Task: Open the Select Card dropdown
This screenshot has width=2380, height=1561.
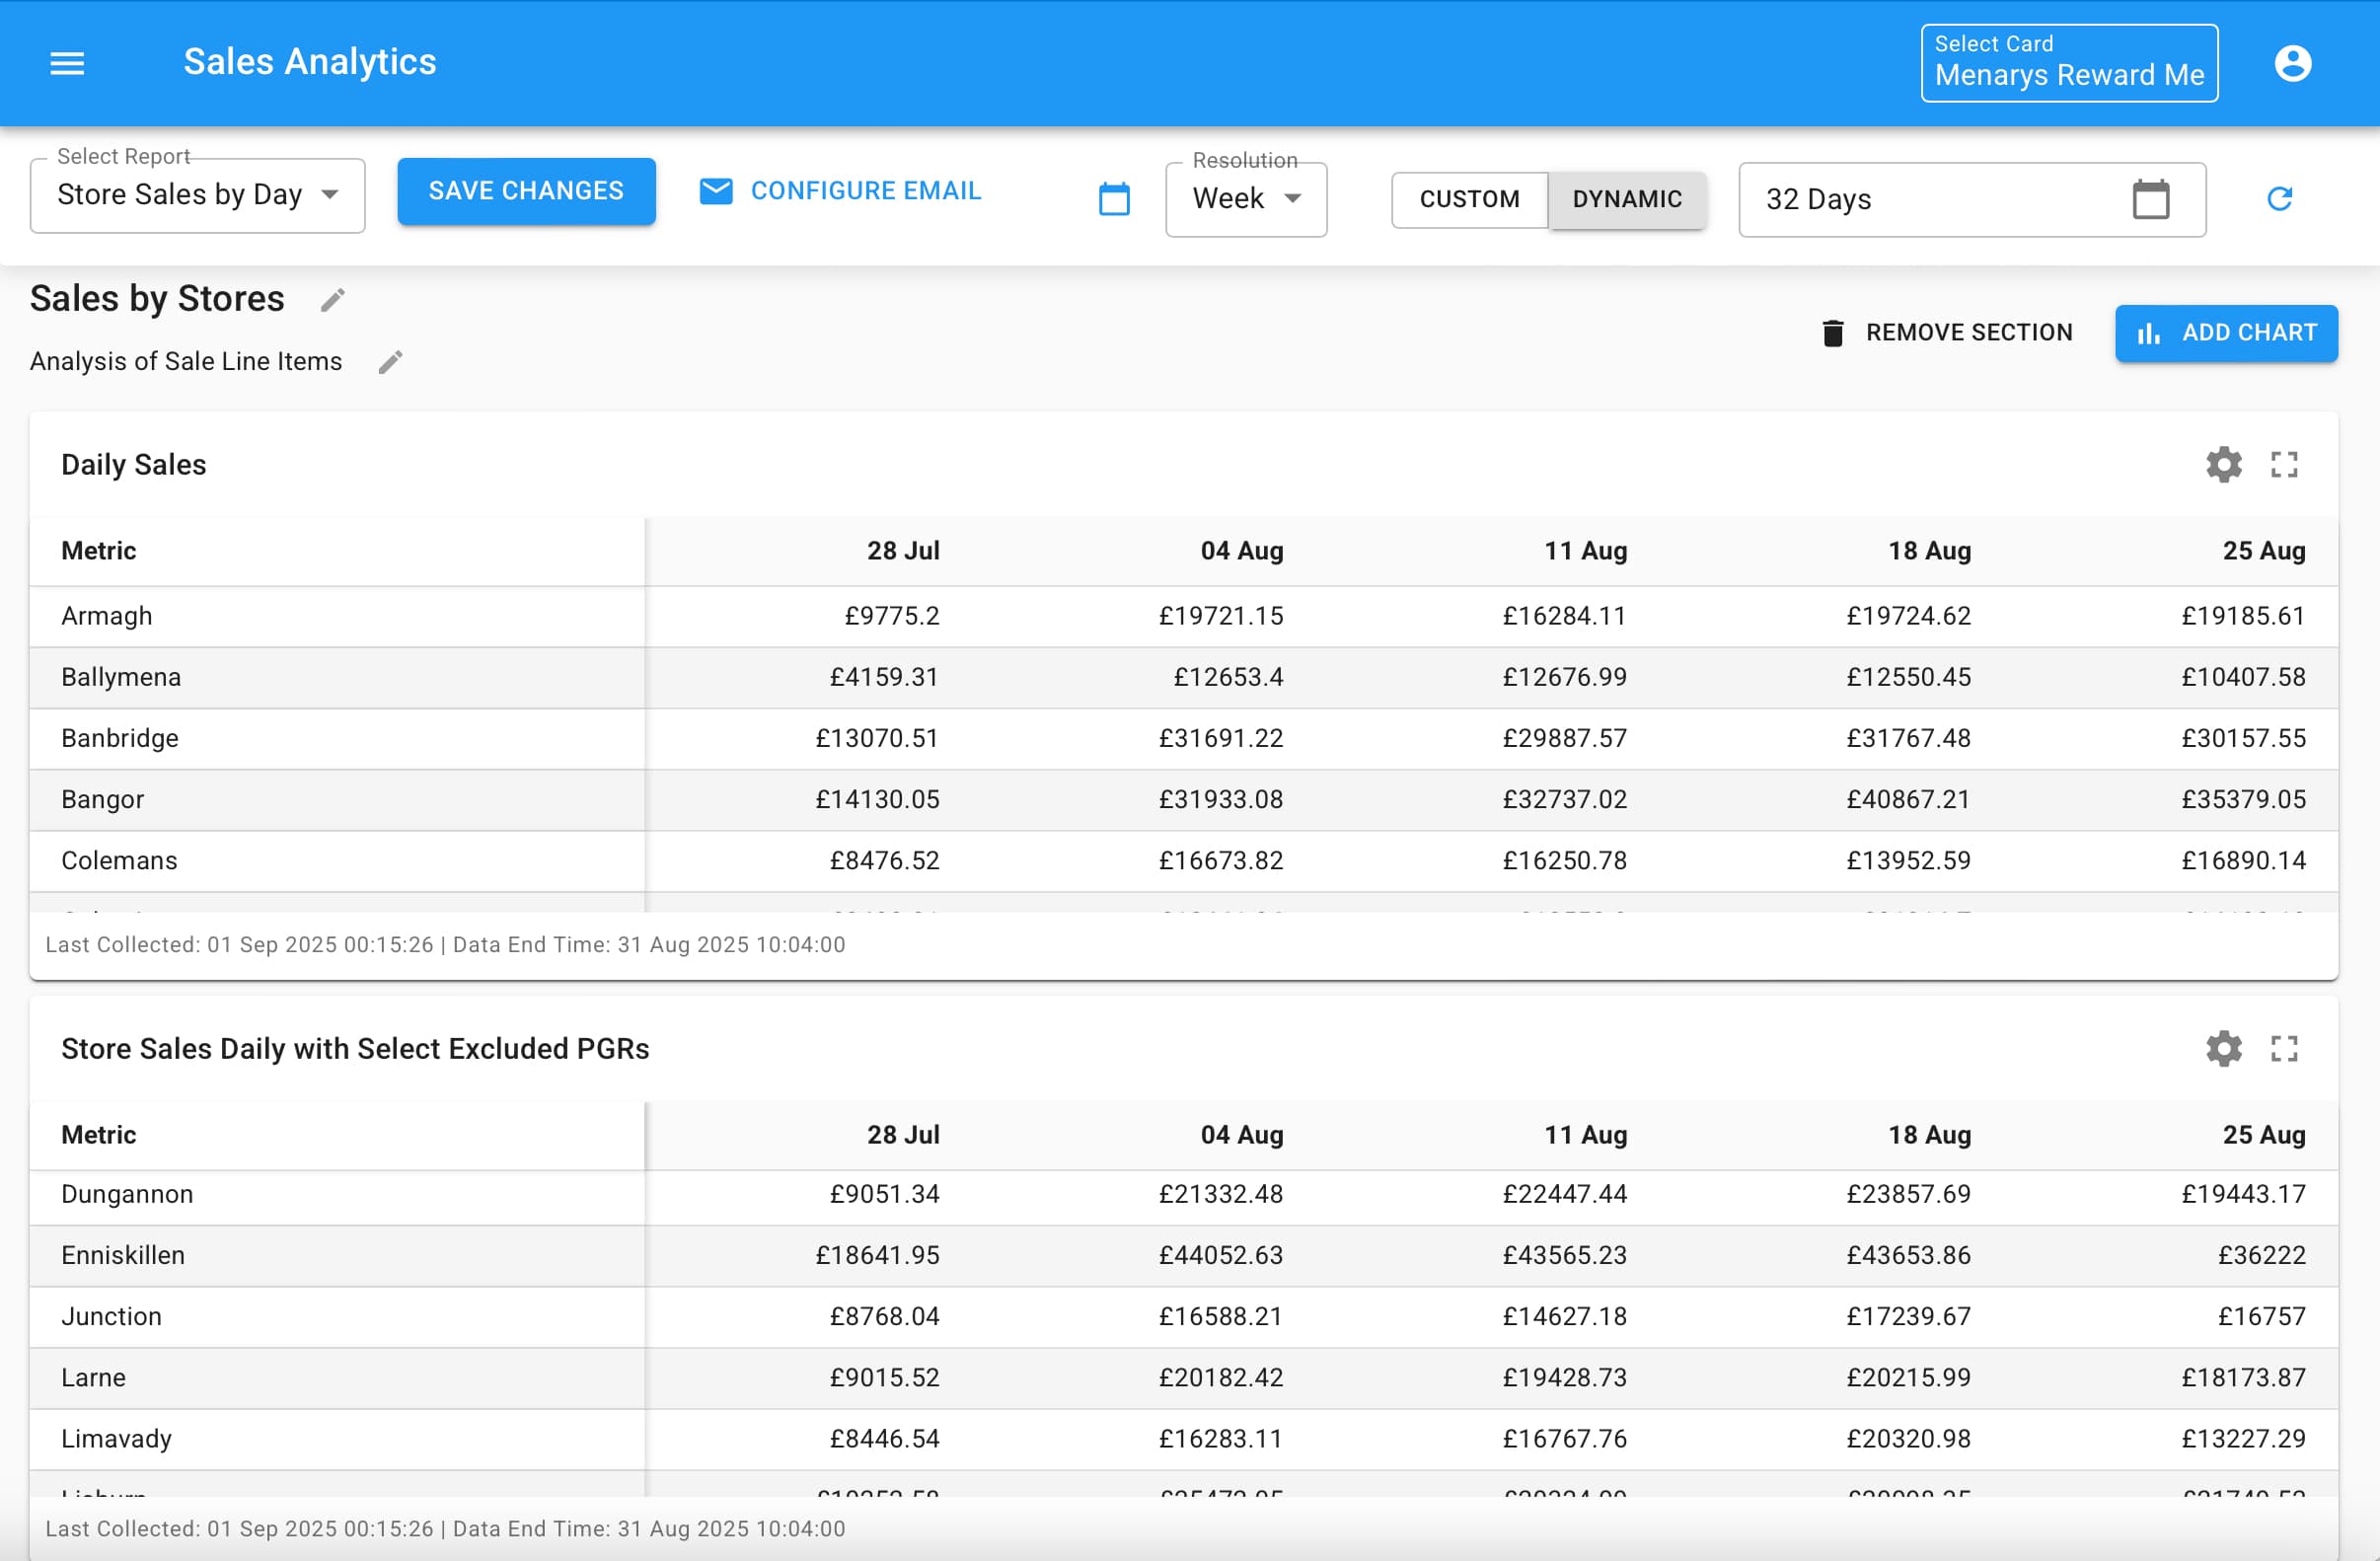Action: click(x=2068, y=63)
